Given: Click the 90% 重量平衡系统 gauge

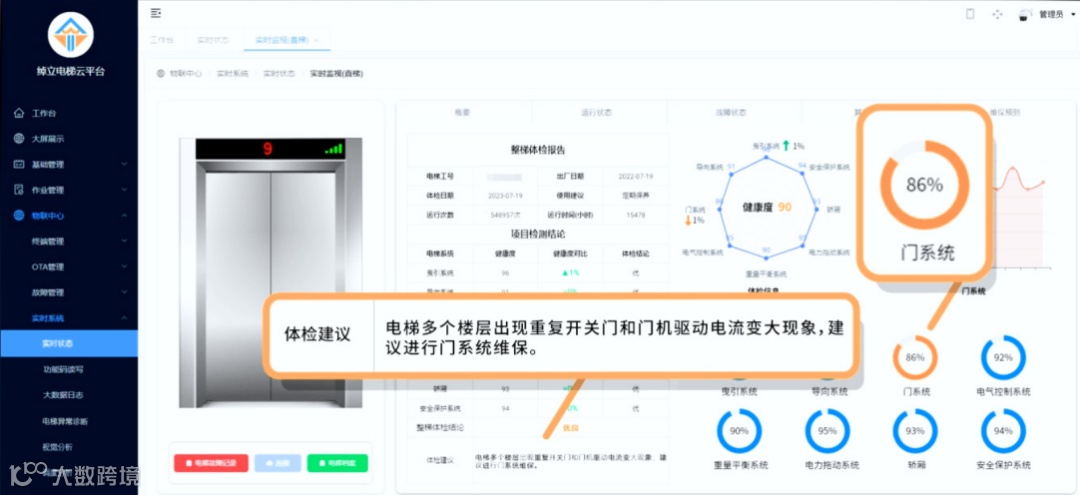Looking at the screenshot, I should pyautogui.click(x=739, y=431).
